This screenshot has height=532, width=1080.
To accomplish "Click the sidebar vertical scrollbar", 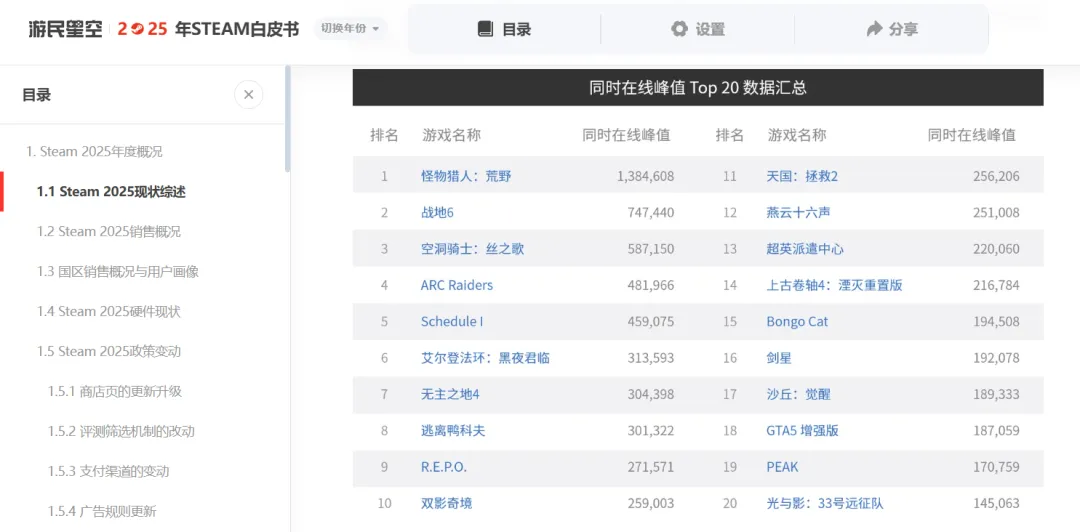I will point(288,119).
